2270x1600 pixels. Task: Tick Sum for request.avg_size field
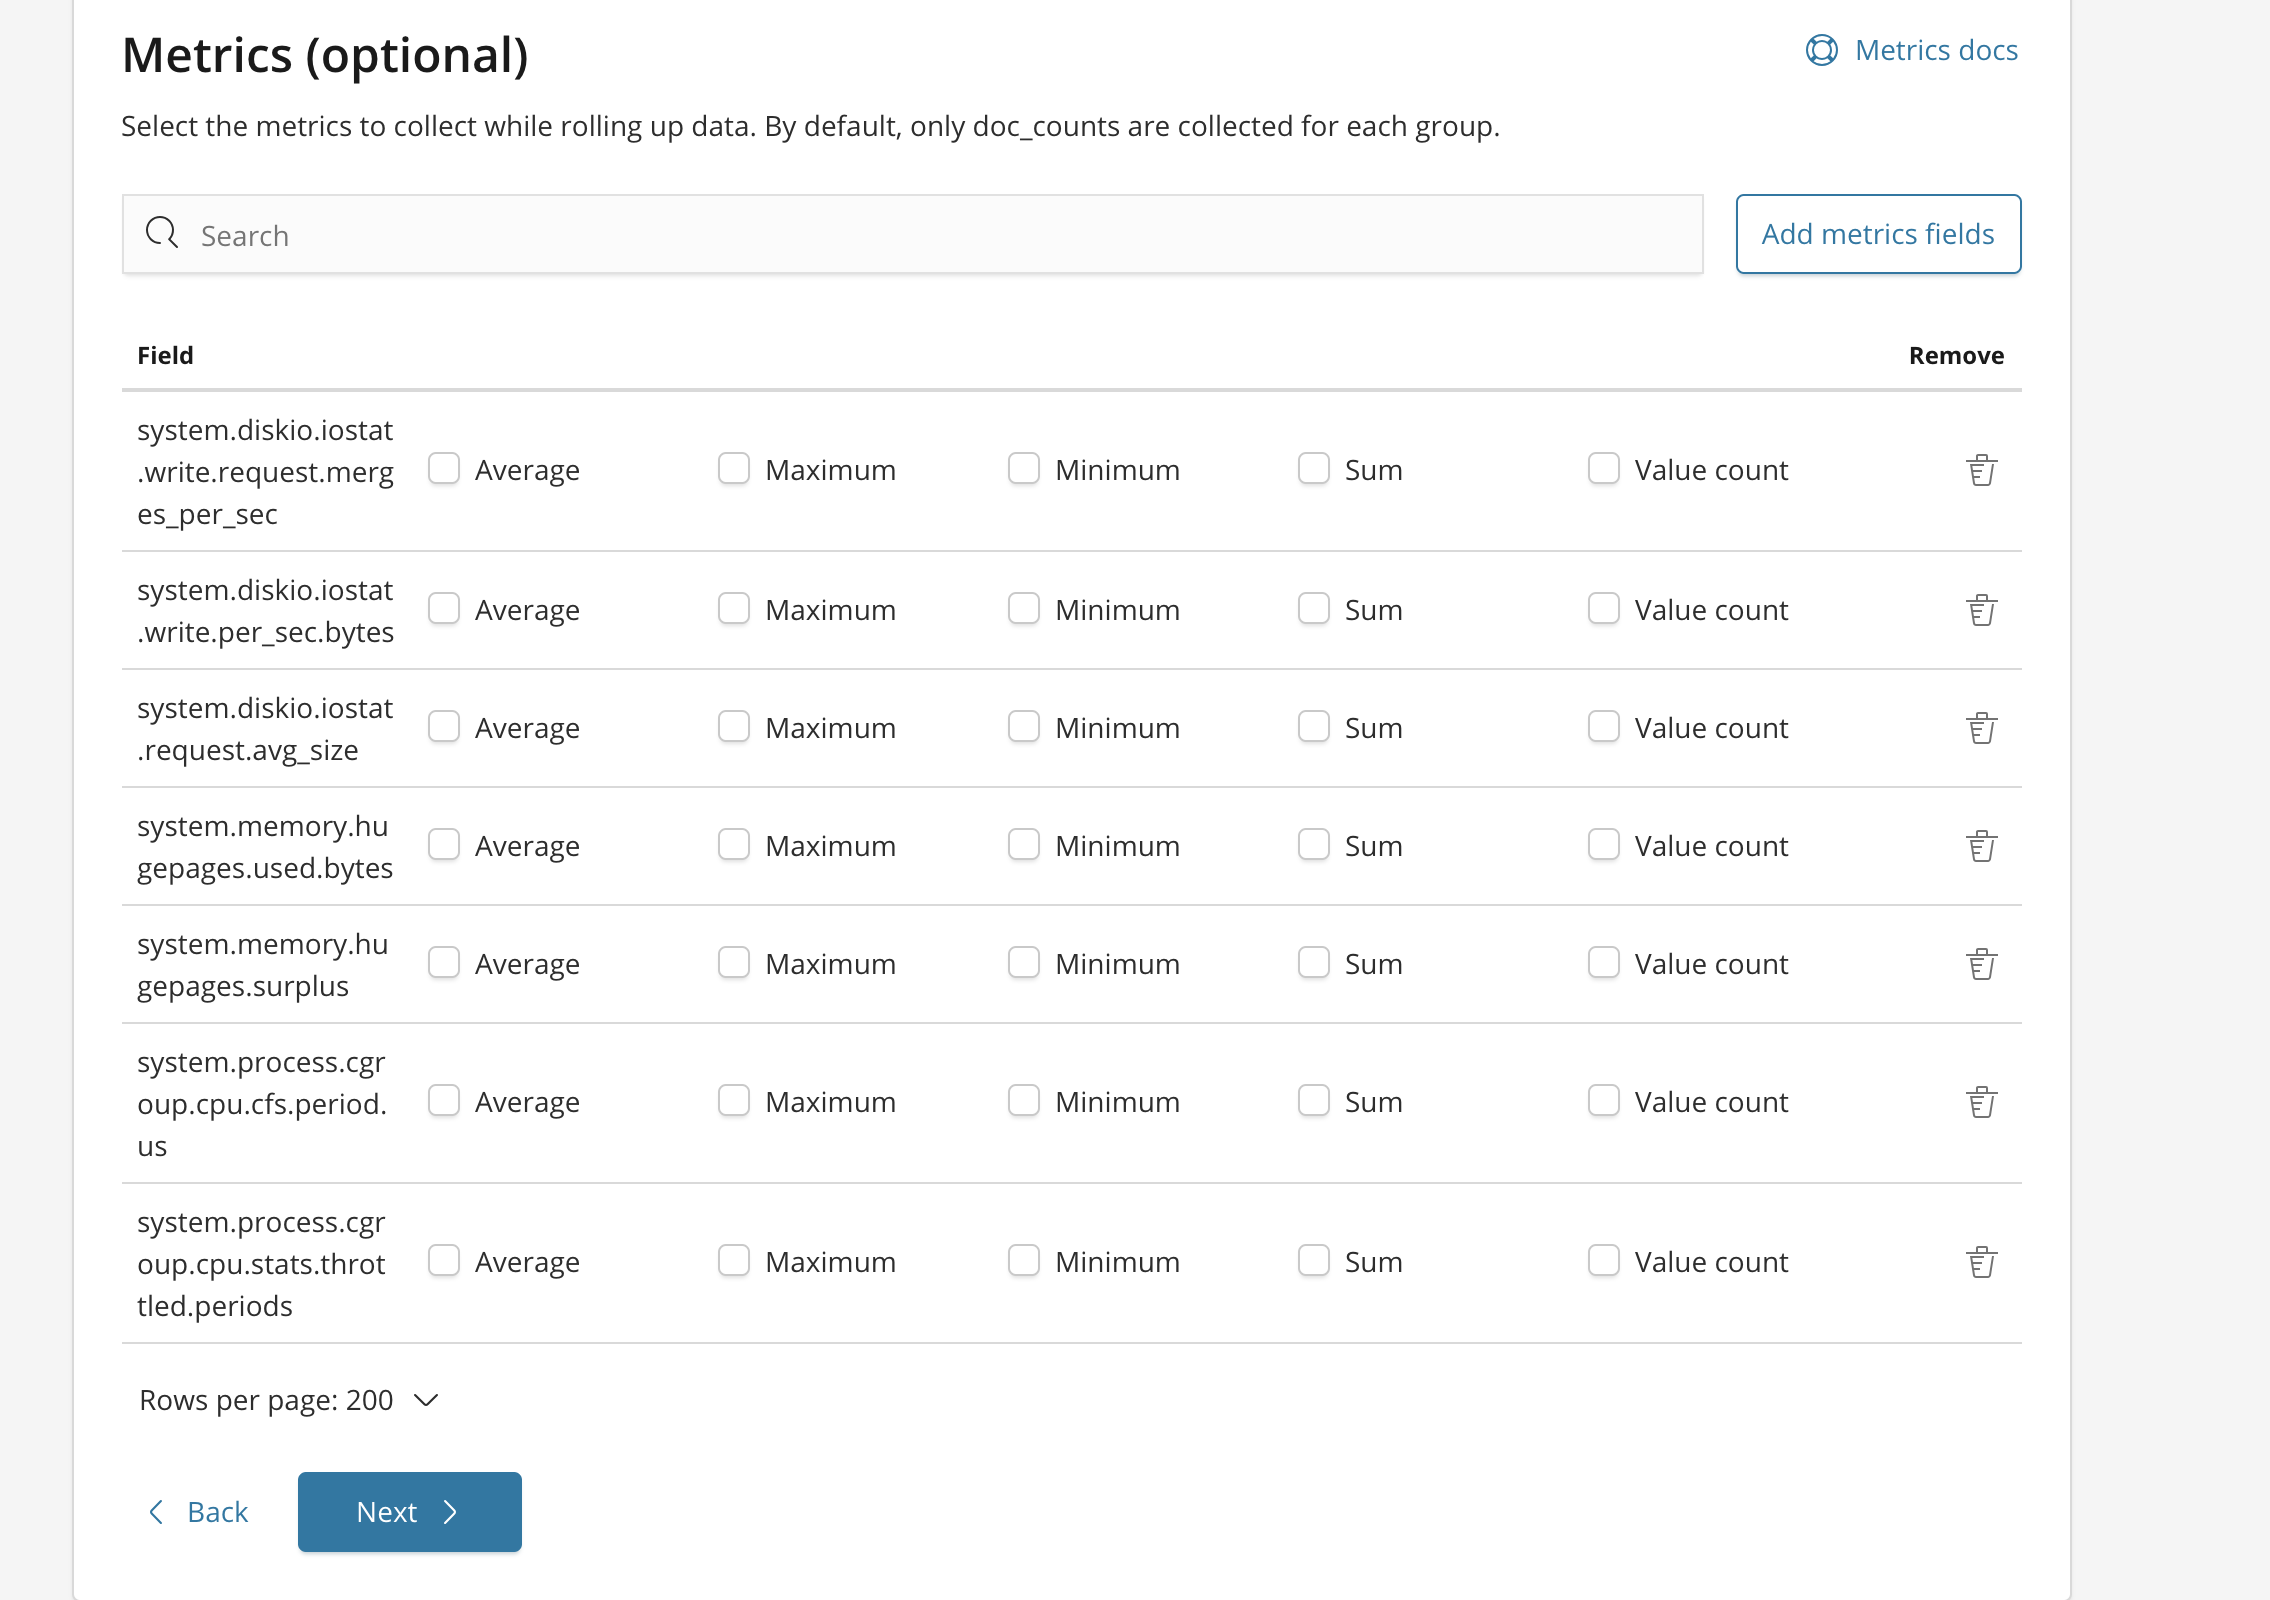(x=1313, y=727)
